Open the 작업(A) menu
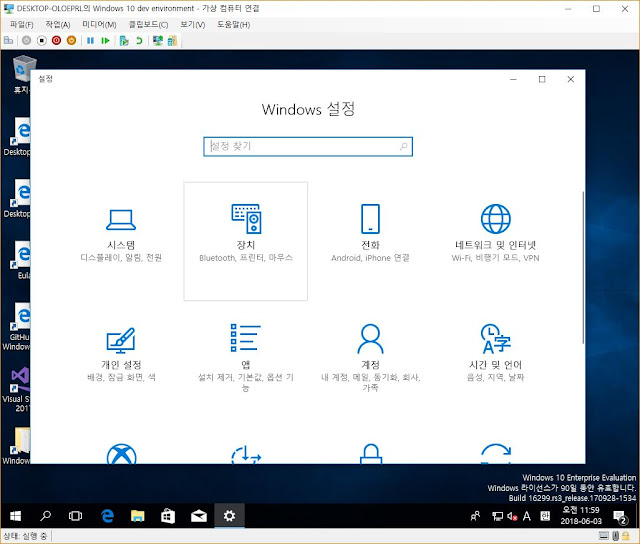The image size is (640, 544). (58, 24)
